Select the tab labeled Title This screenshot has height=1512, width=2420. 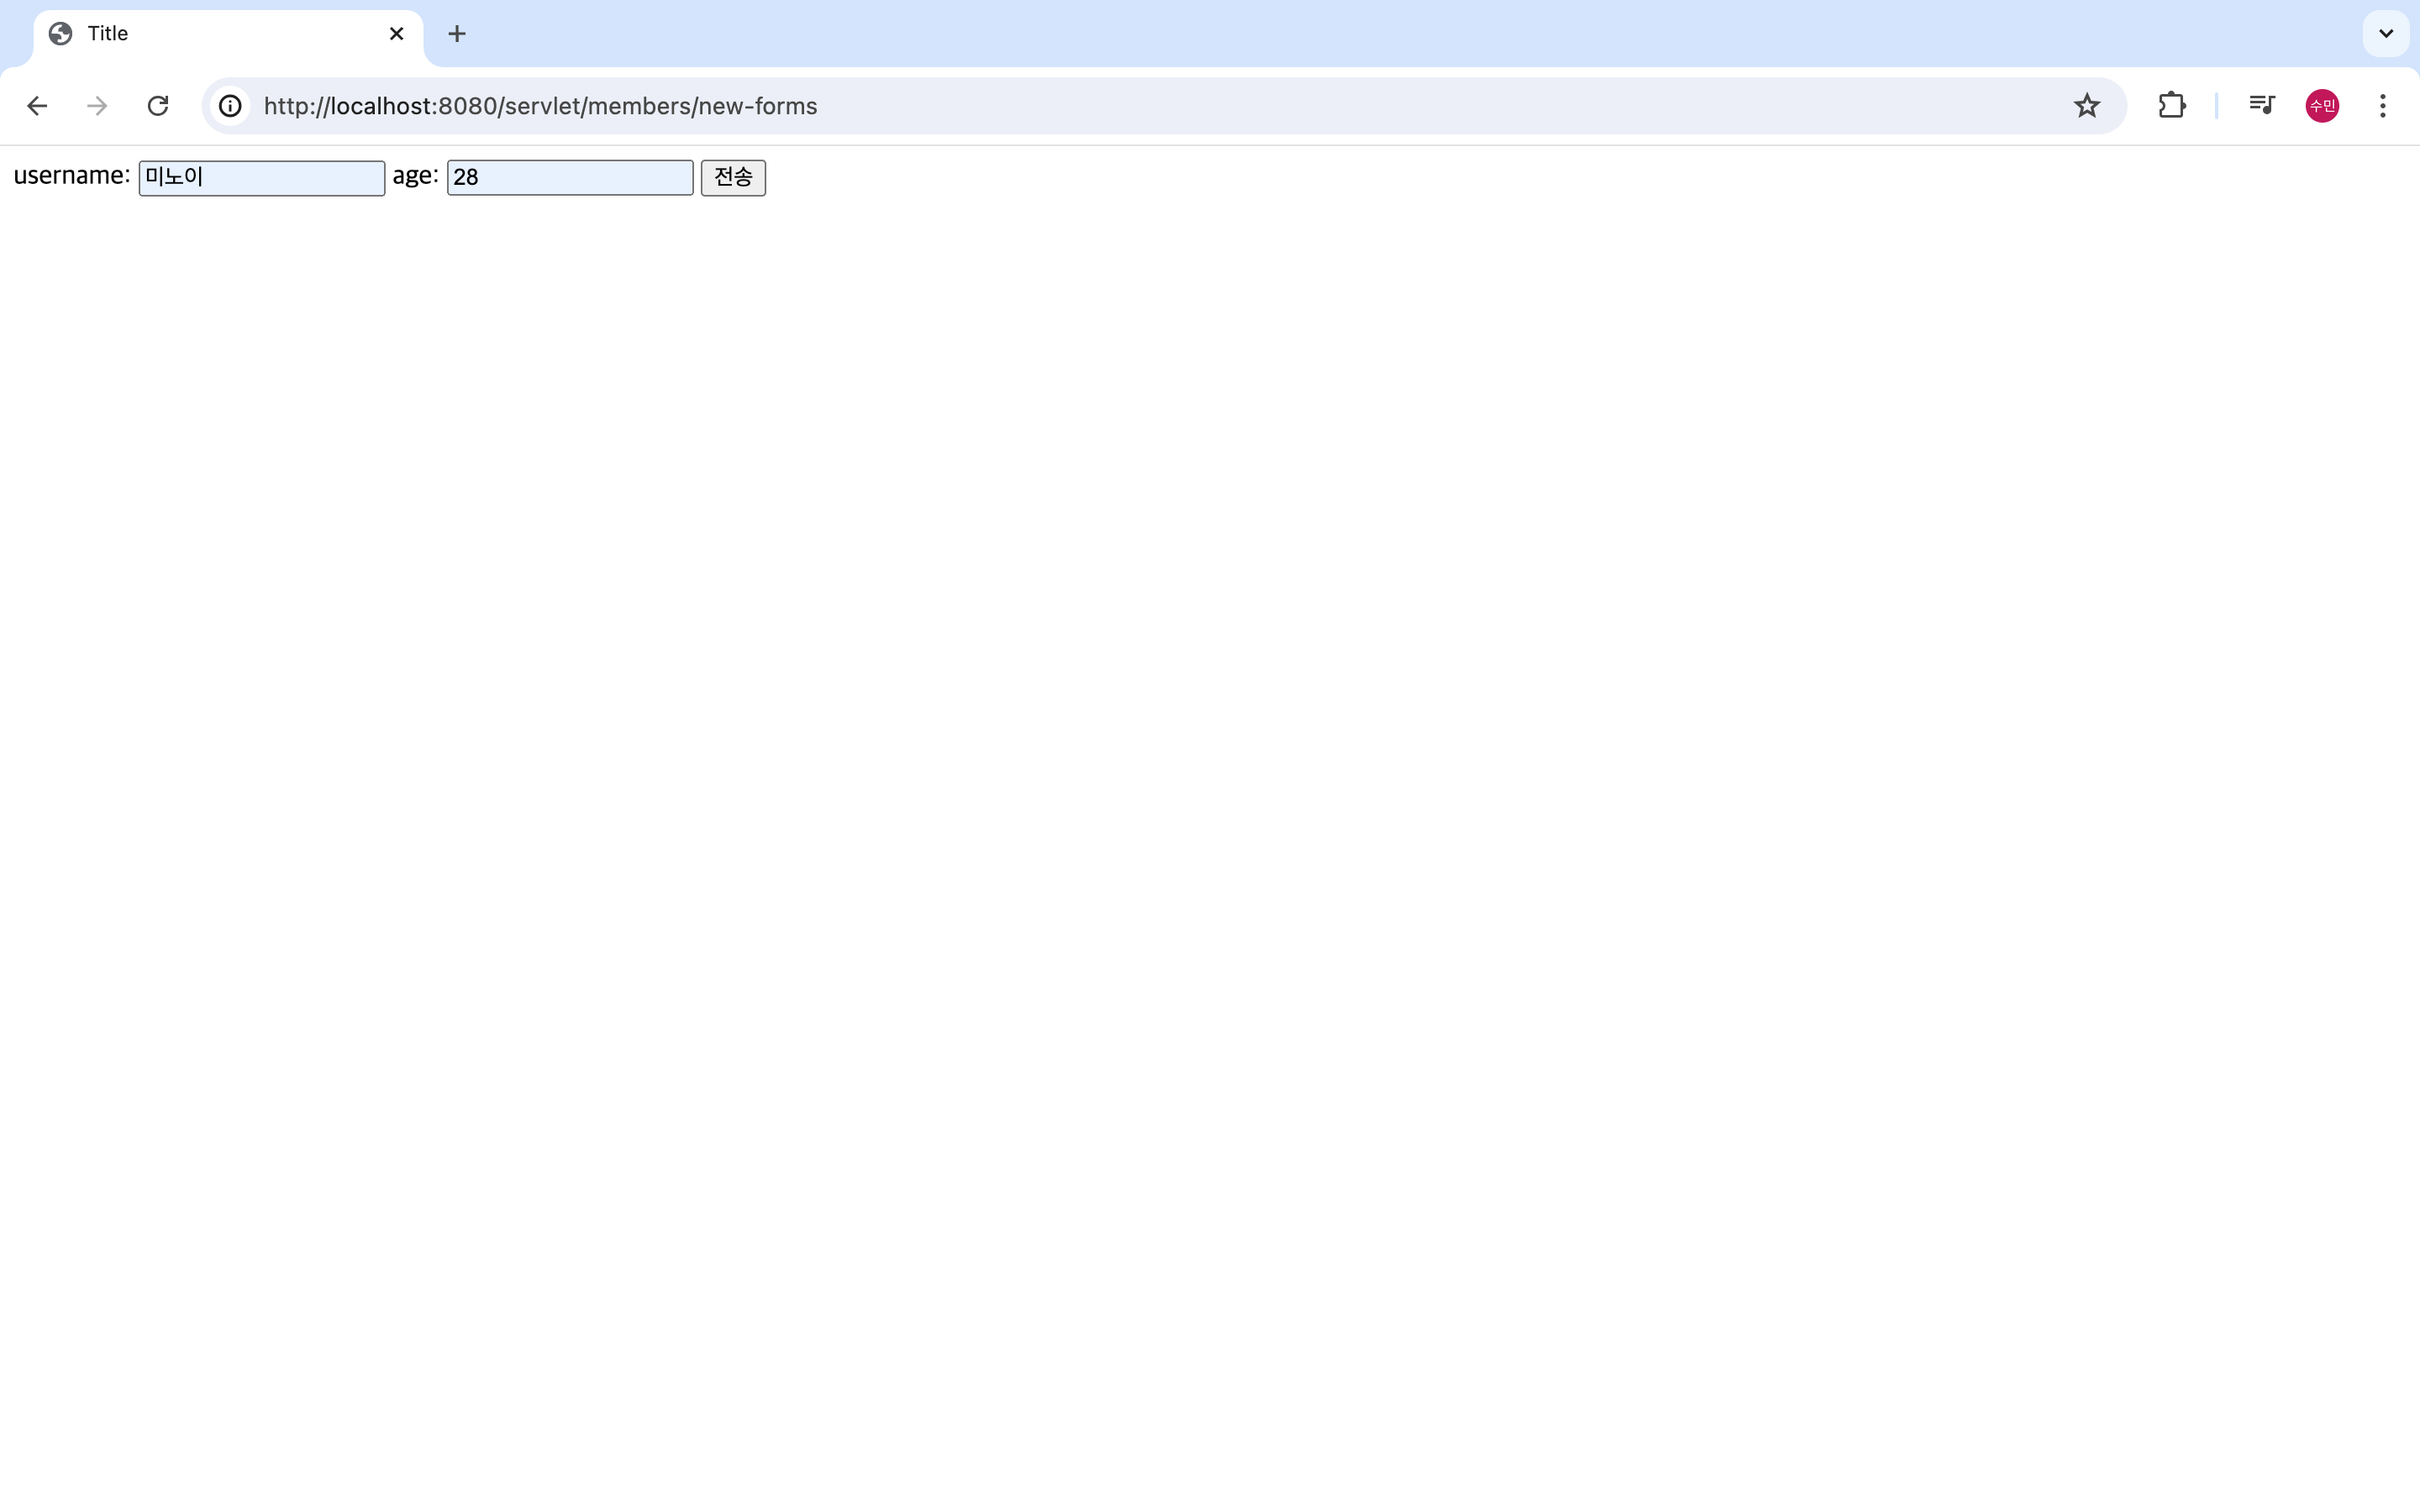point(220,34)
